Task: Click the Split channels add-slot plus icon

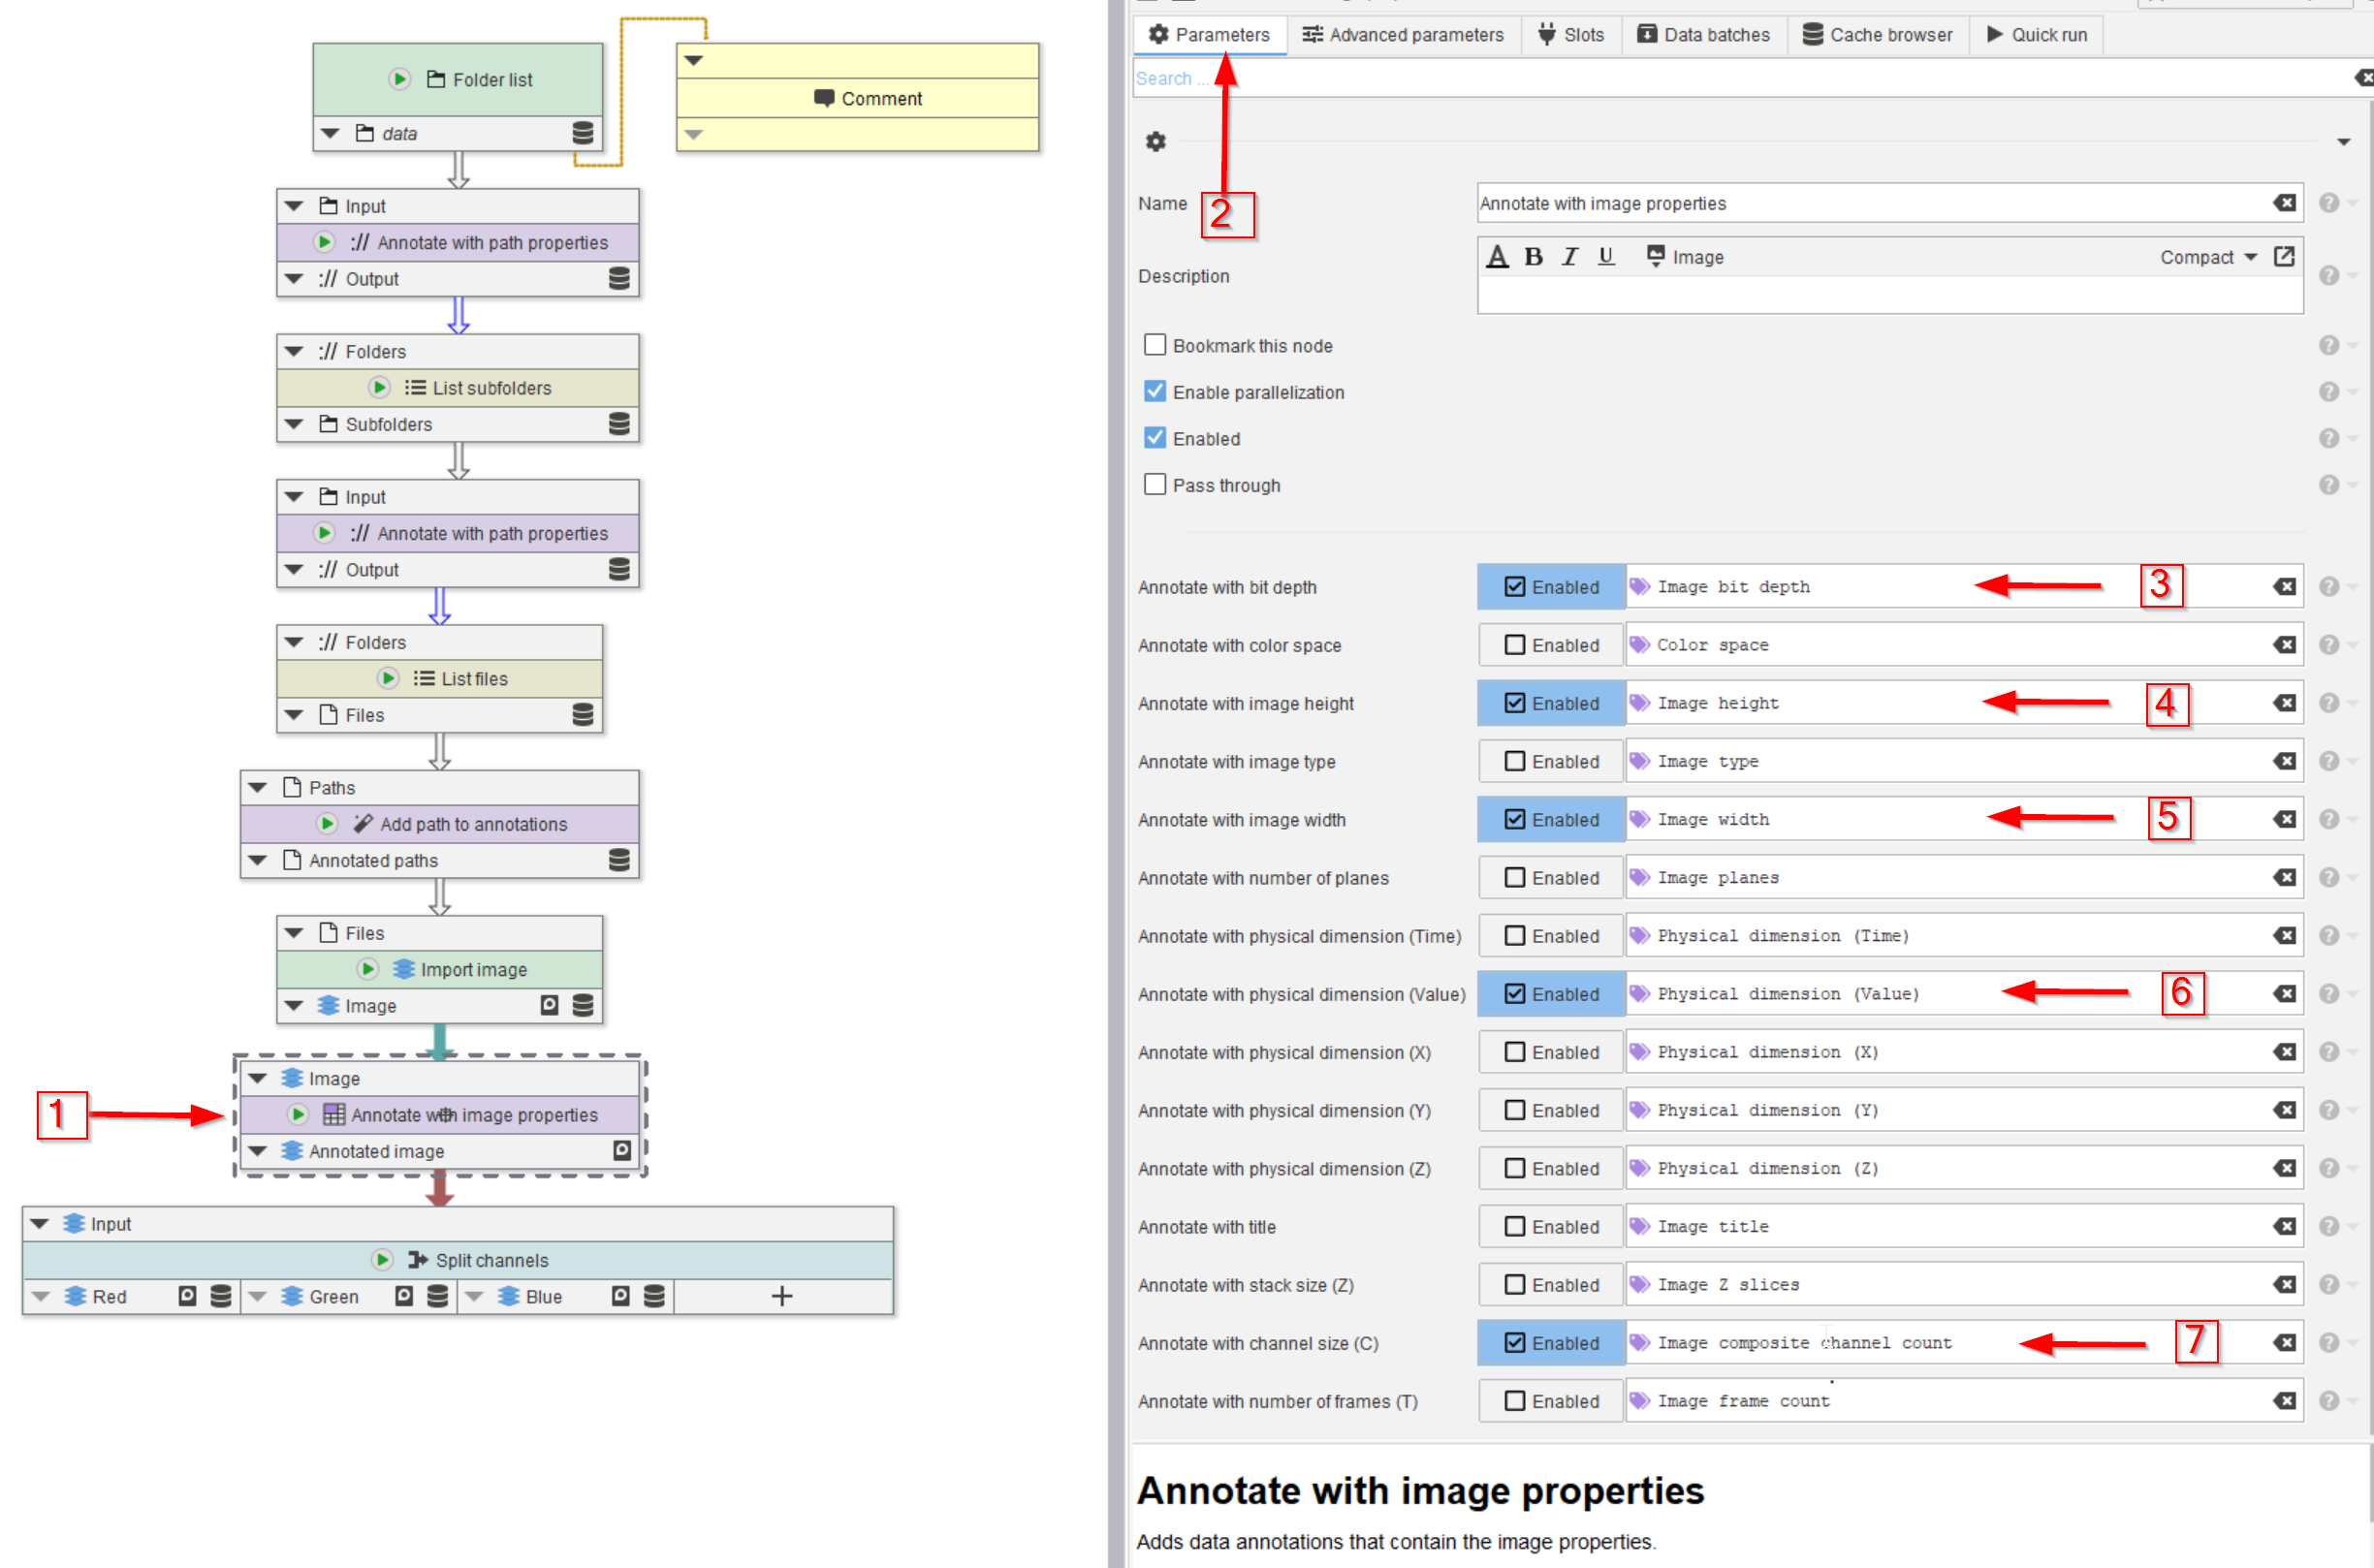Action: coord(782,1296)
